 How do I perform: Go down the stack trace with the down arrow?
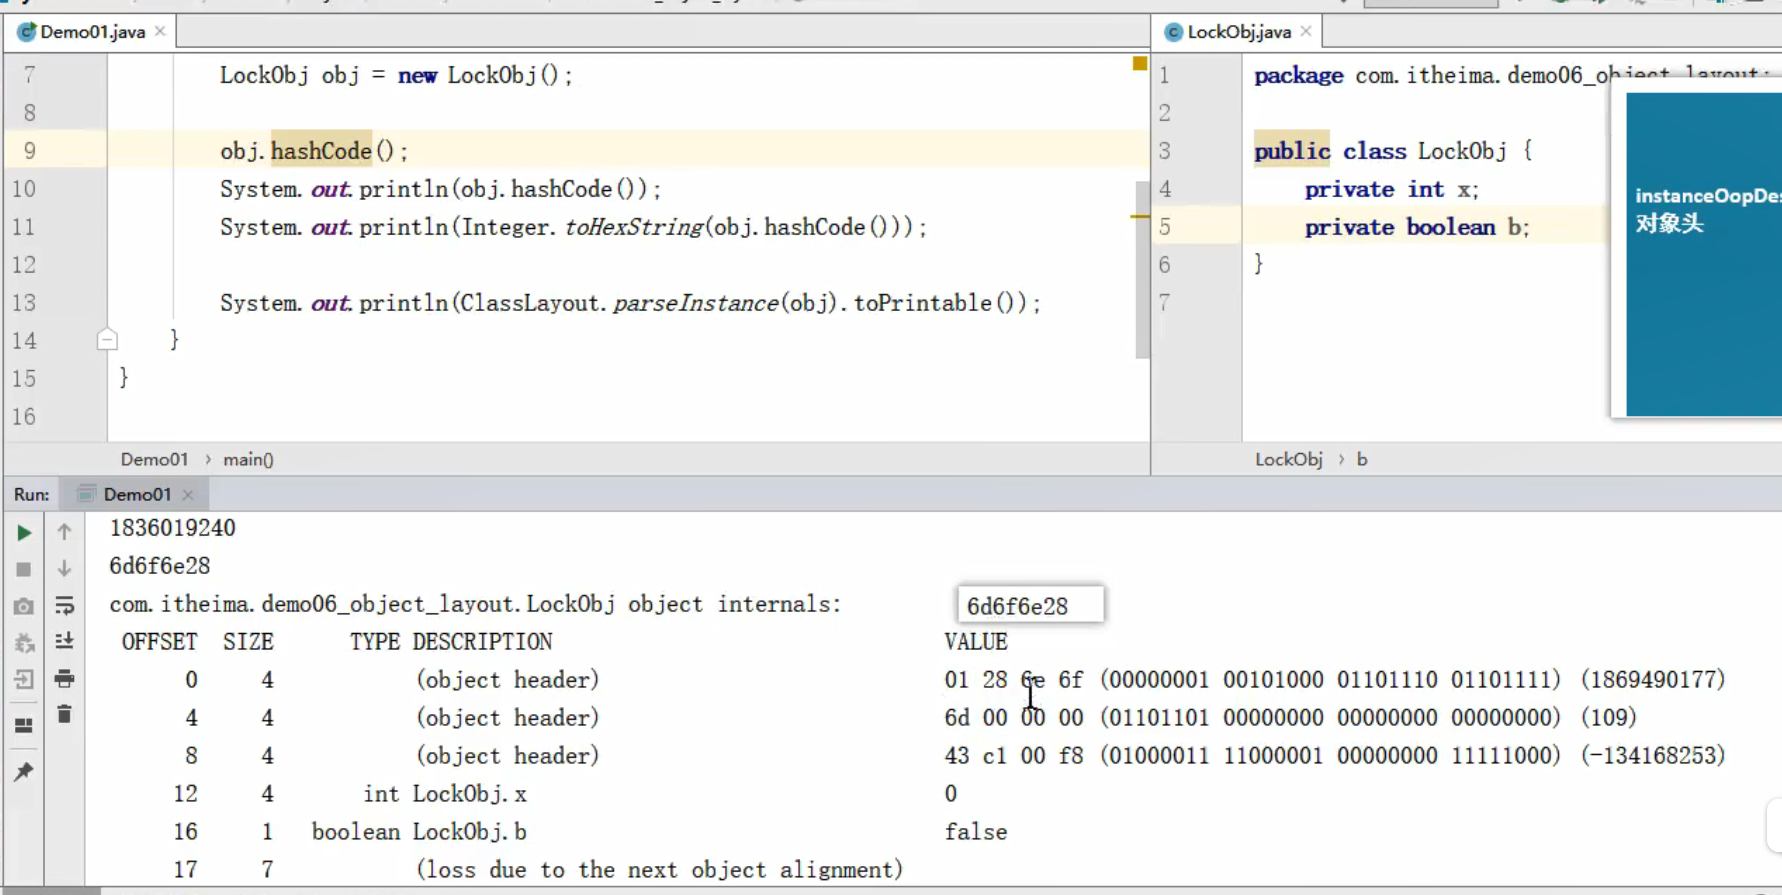point(64,568)
